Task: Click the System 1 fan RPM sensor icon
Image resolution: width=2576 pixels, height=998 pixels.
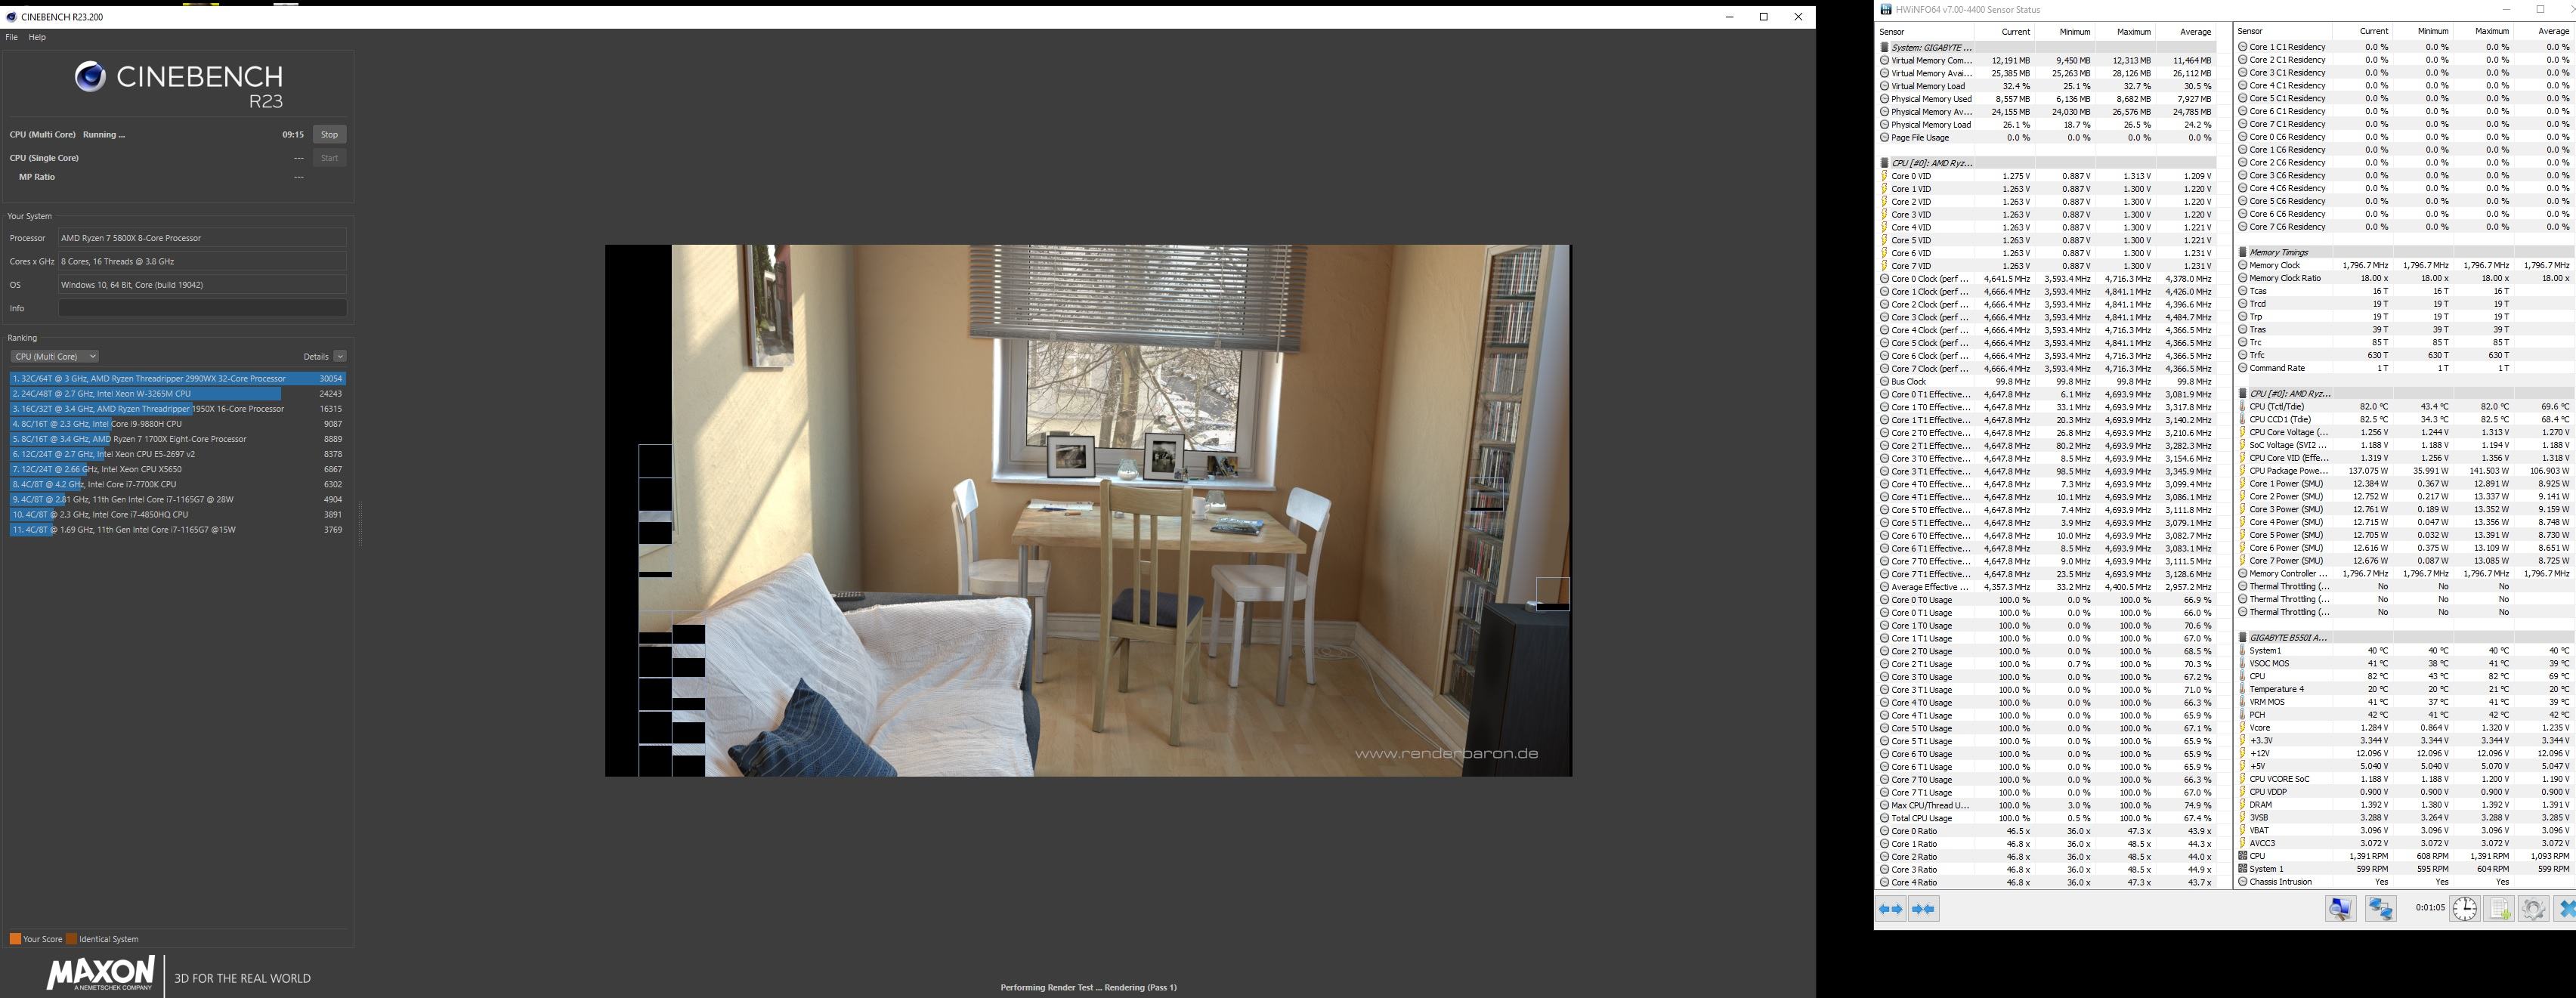Action: (2242, 869)
